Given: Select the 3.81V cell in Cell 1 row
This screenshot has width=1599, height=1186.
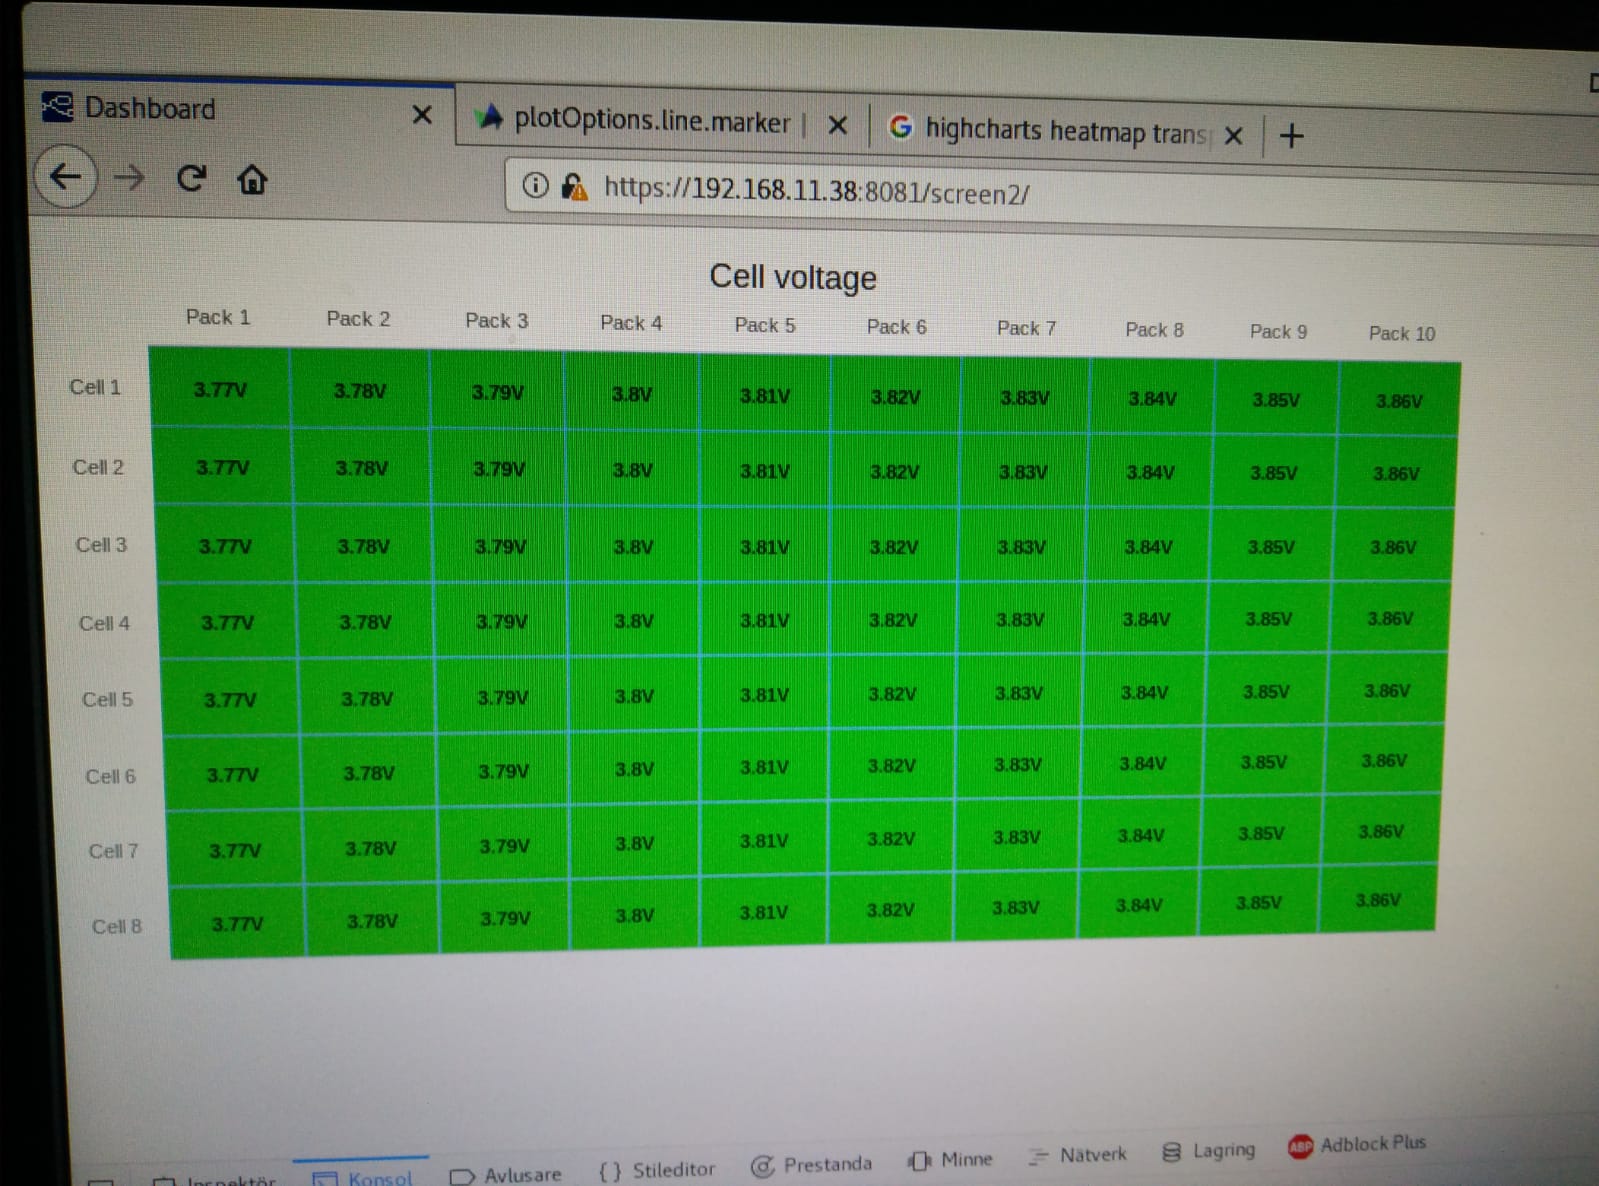Looking at the screenshot, I should point(765,395).
